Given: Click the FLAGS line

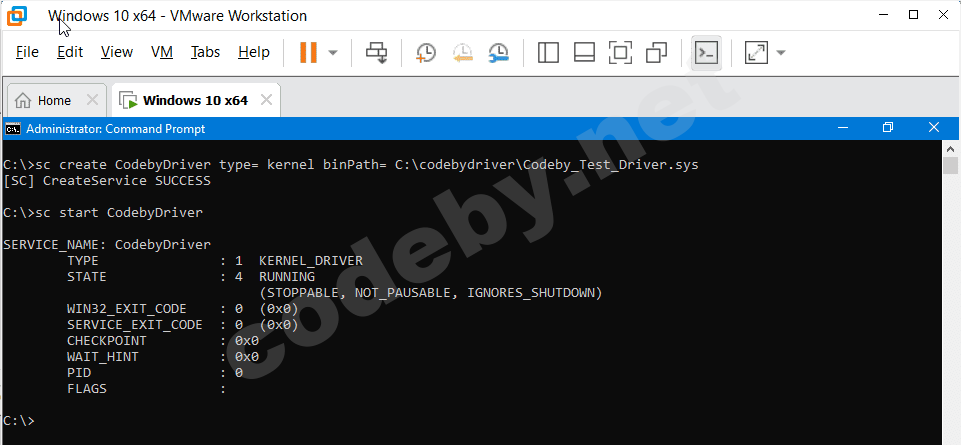Looking at the screenshot, I should (x=147, y=389).
